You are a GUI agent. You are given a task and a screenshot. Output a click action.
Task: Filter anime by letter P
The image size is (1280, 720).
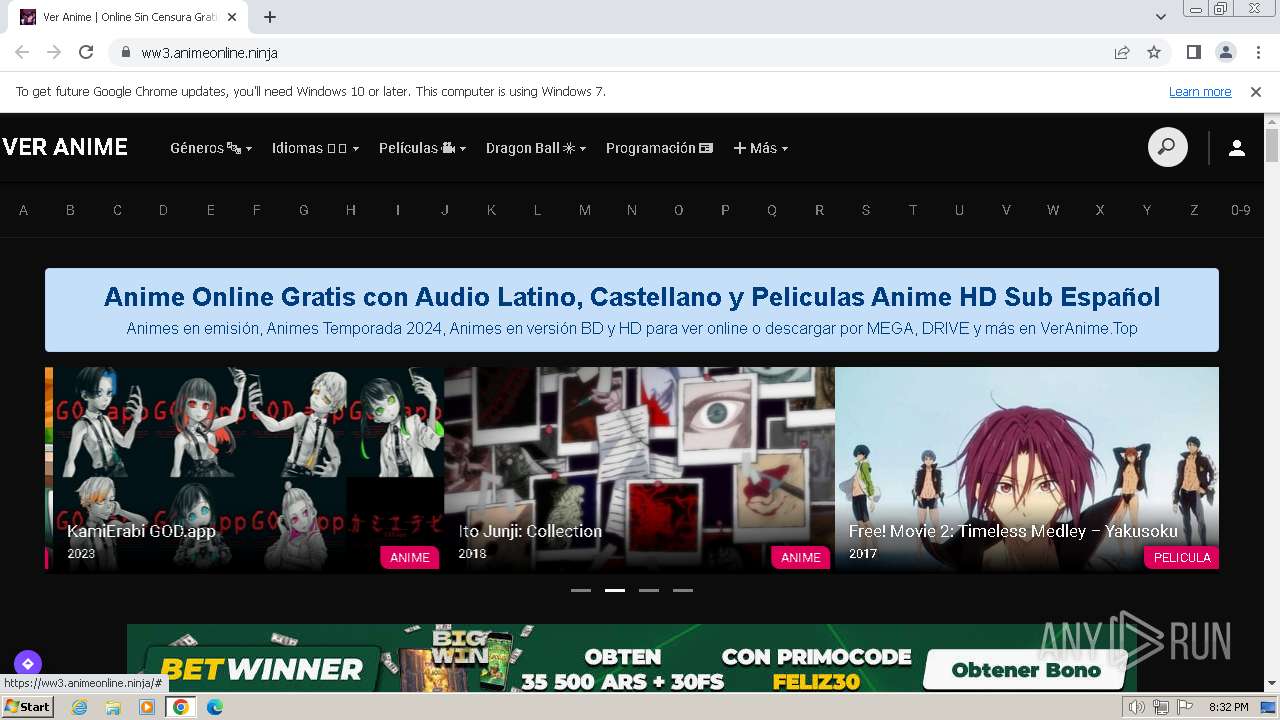click(725, 210)
